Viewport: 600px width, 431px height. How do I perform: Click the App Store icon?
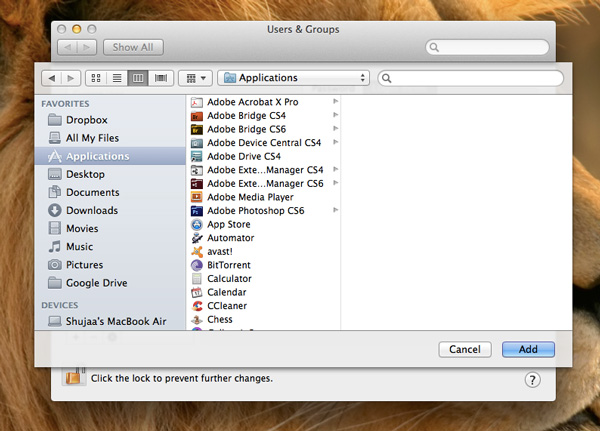click(x=197, y=225)
